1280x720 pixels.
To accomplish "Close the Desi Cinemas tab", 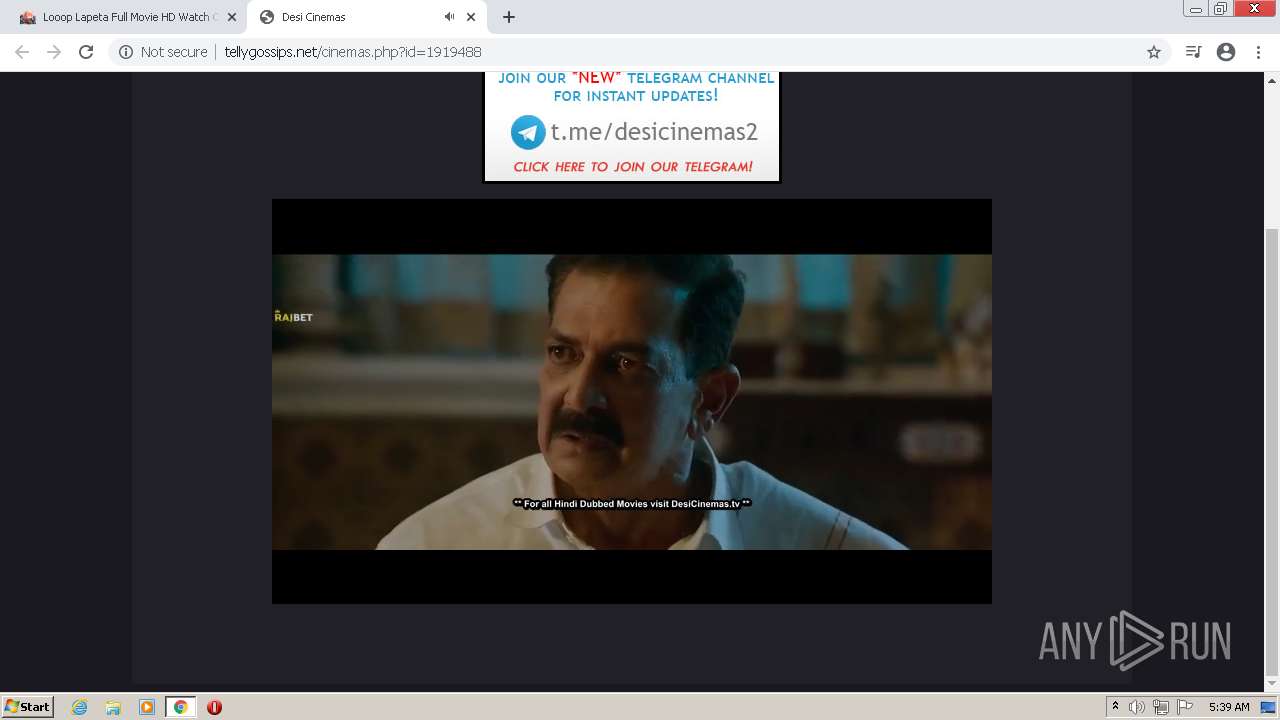I will pyautogui.click(x=471, y=17).
